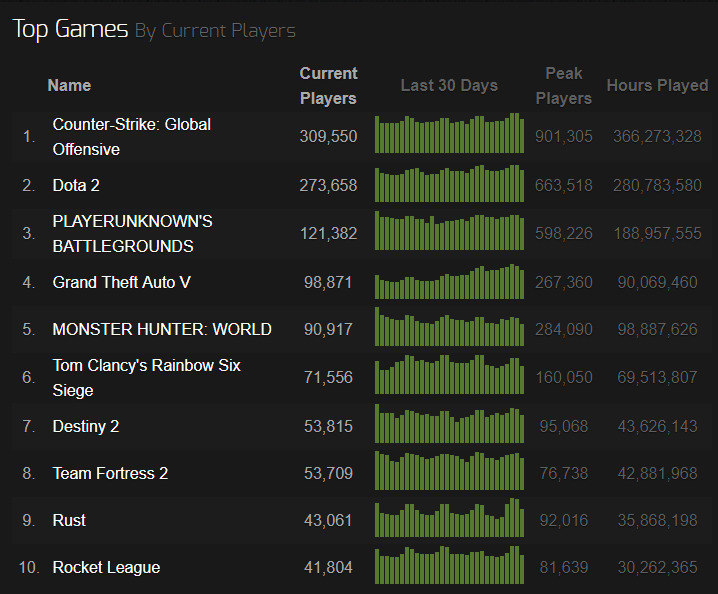718x594 pixels.
Task: Click current players value 273,658
Action: (328, 185)
